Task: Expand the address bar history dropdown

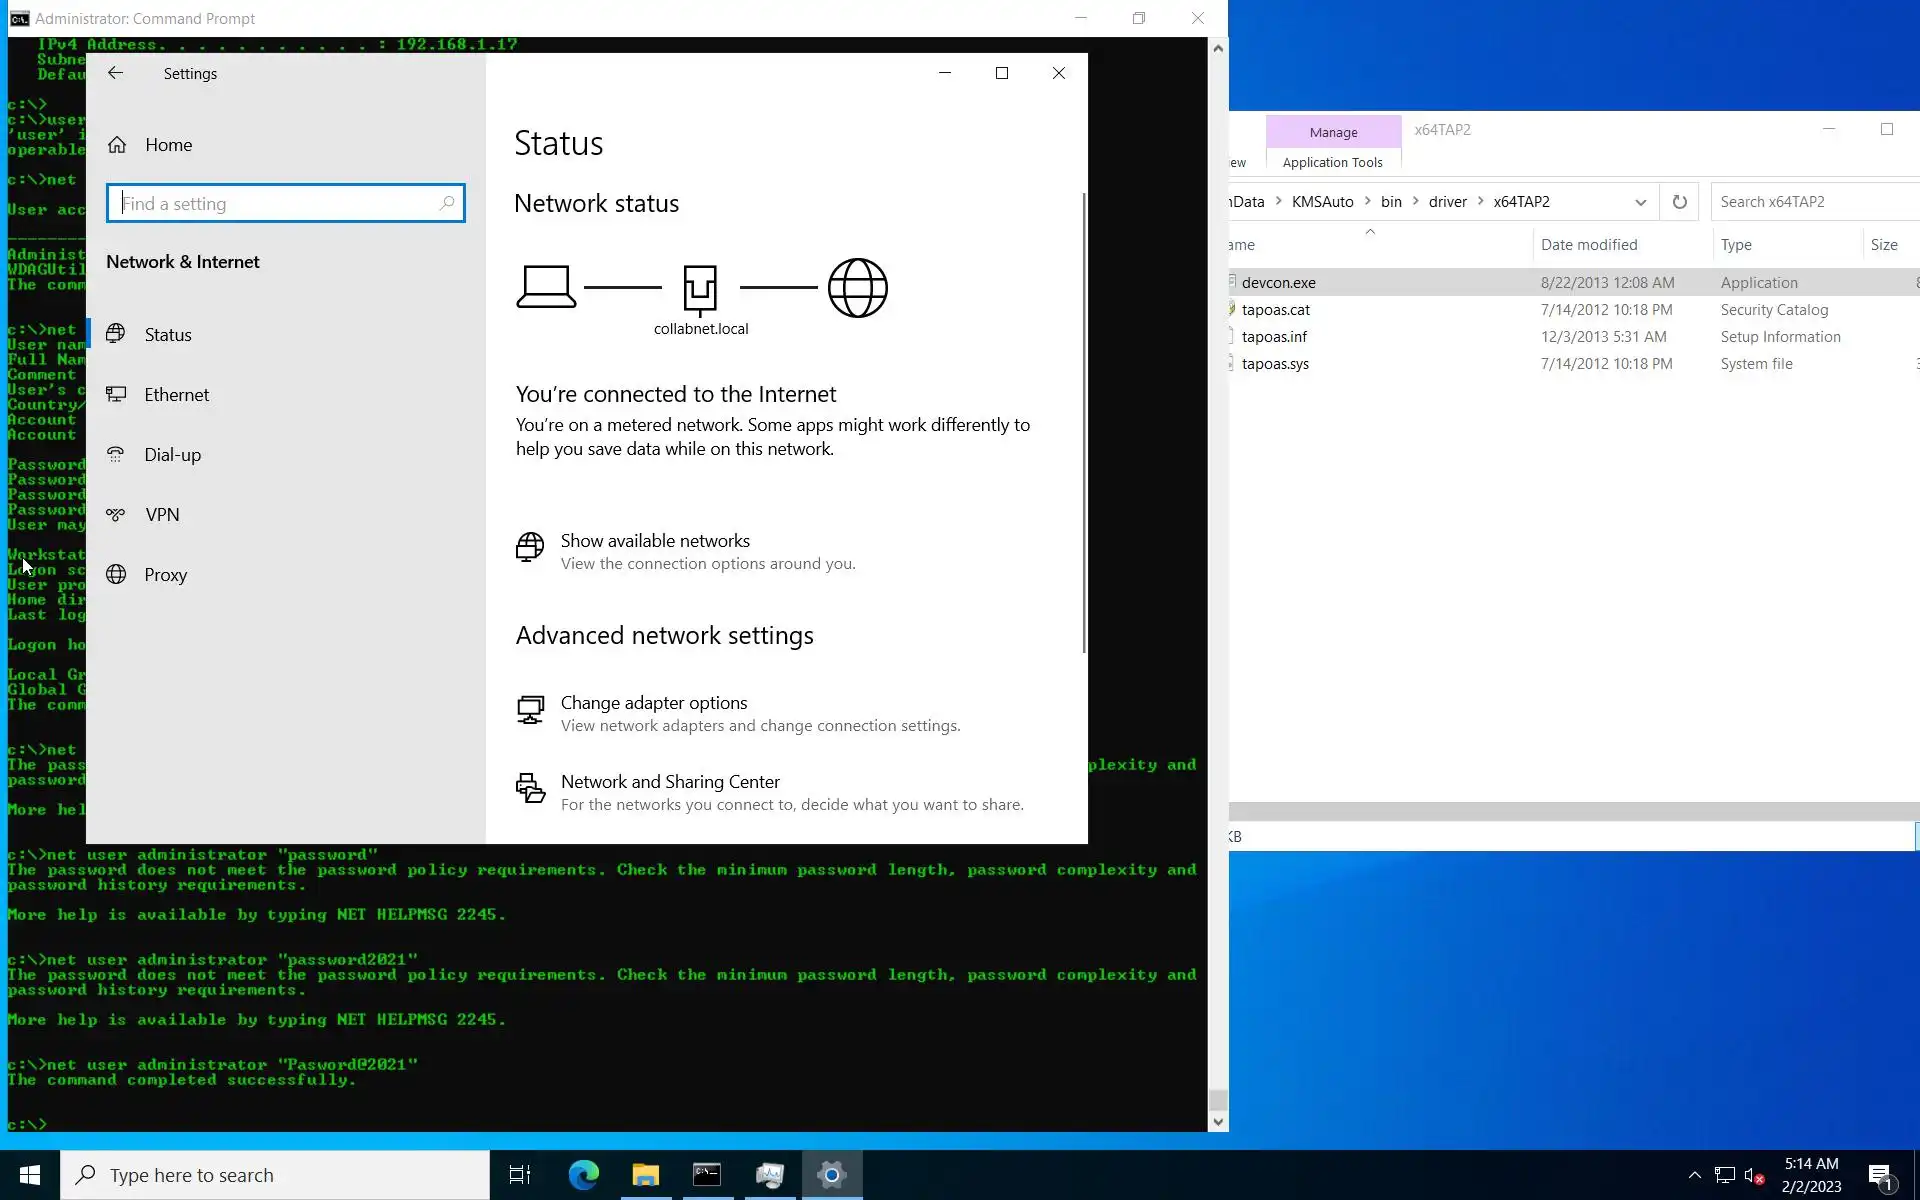Action: click(x=1640, y=202)
